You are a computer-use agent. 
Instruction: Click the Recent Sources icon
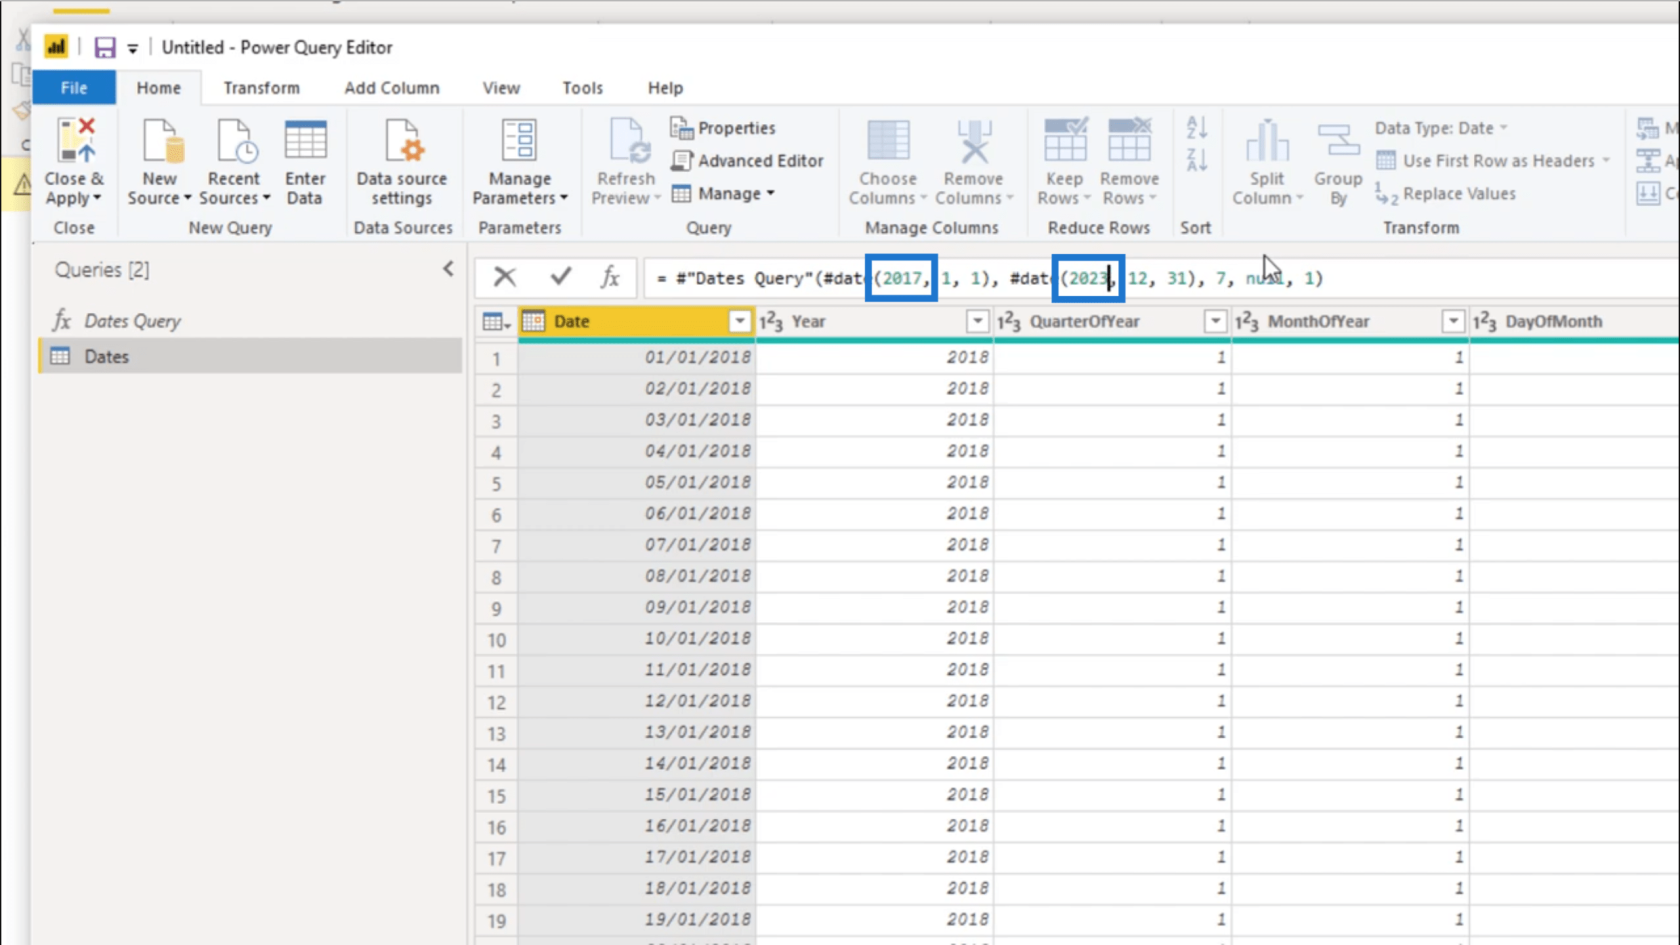[x=235, y=140]
